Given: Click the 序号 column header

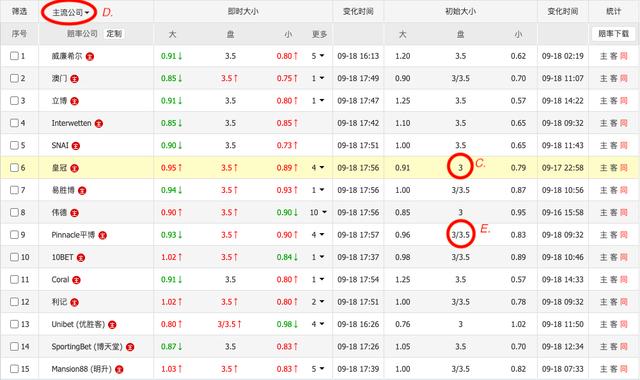Looking at the screenshot, I should click(x=19, y=34).
